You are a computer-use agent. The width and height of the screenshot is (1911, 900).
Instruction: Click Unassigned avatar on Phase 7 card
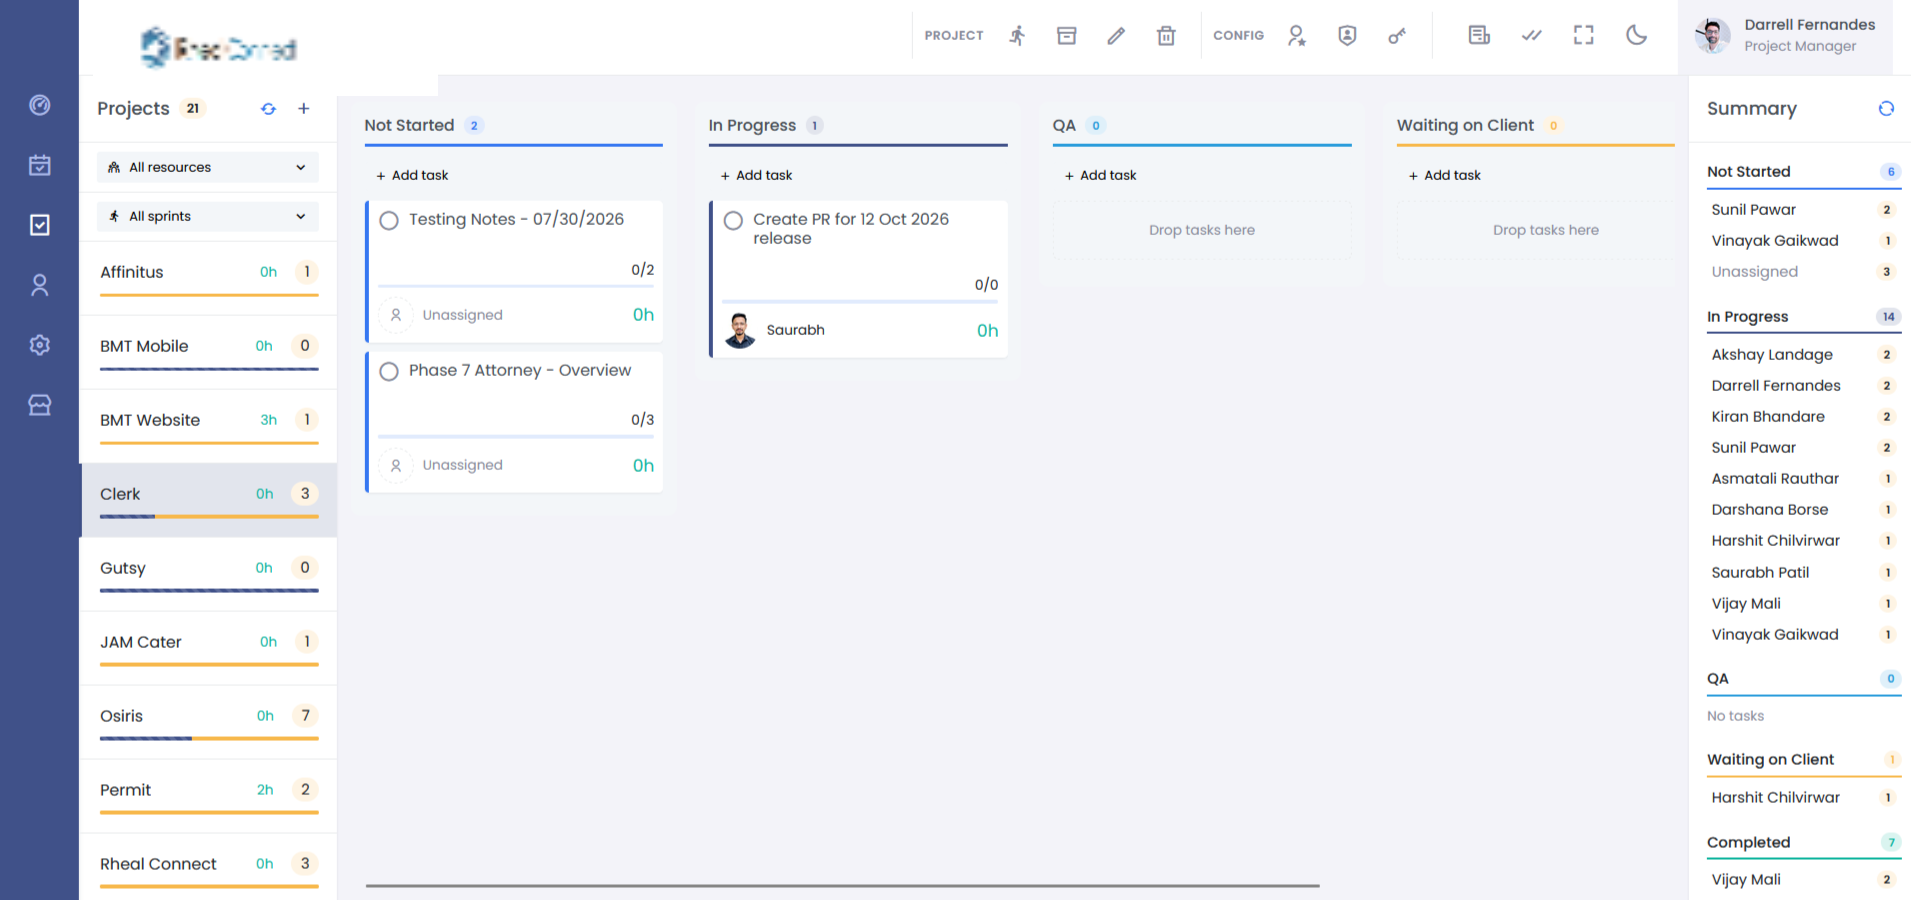pos(396,465)
